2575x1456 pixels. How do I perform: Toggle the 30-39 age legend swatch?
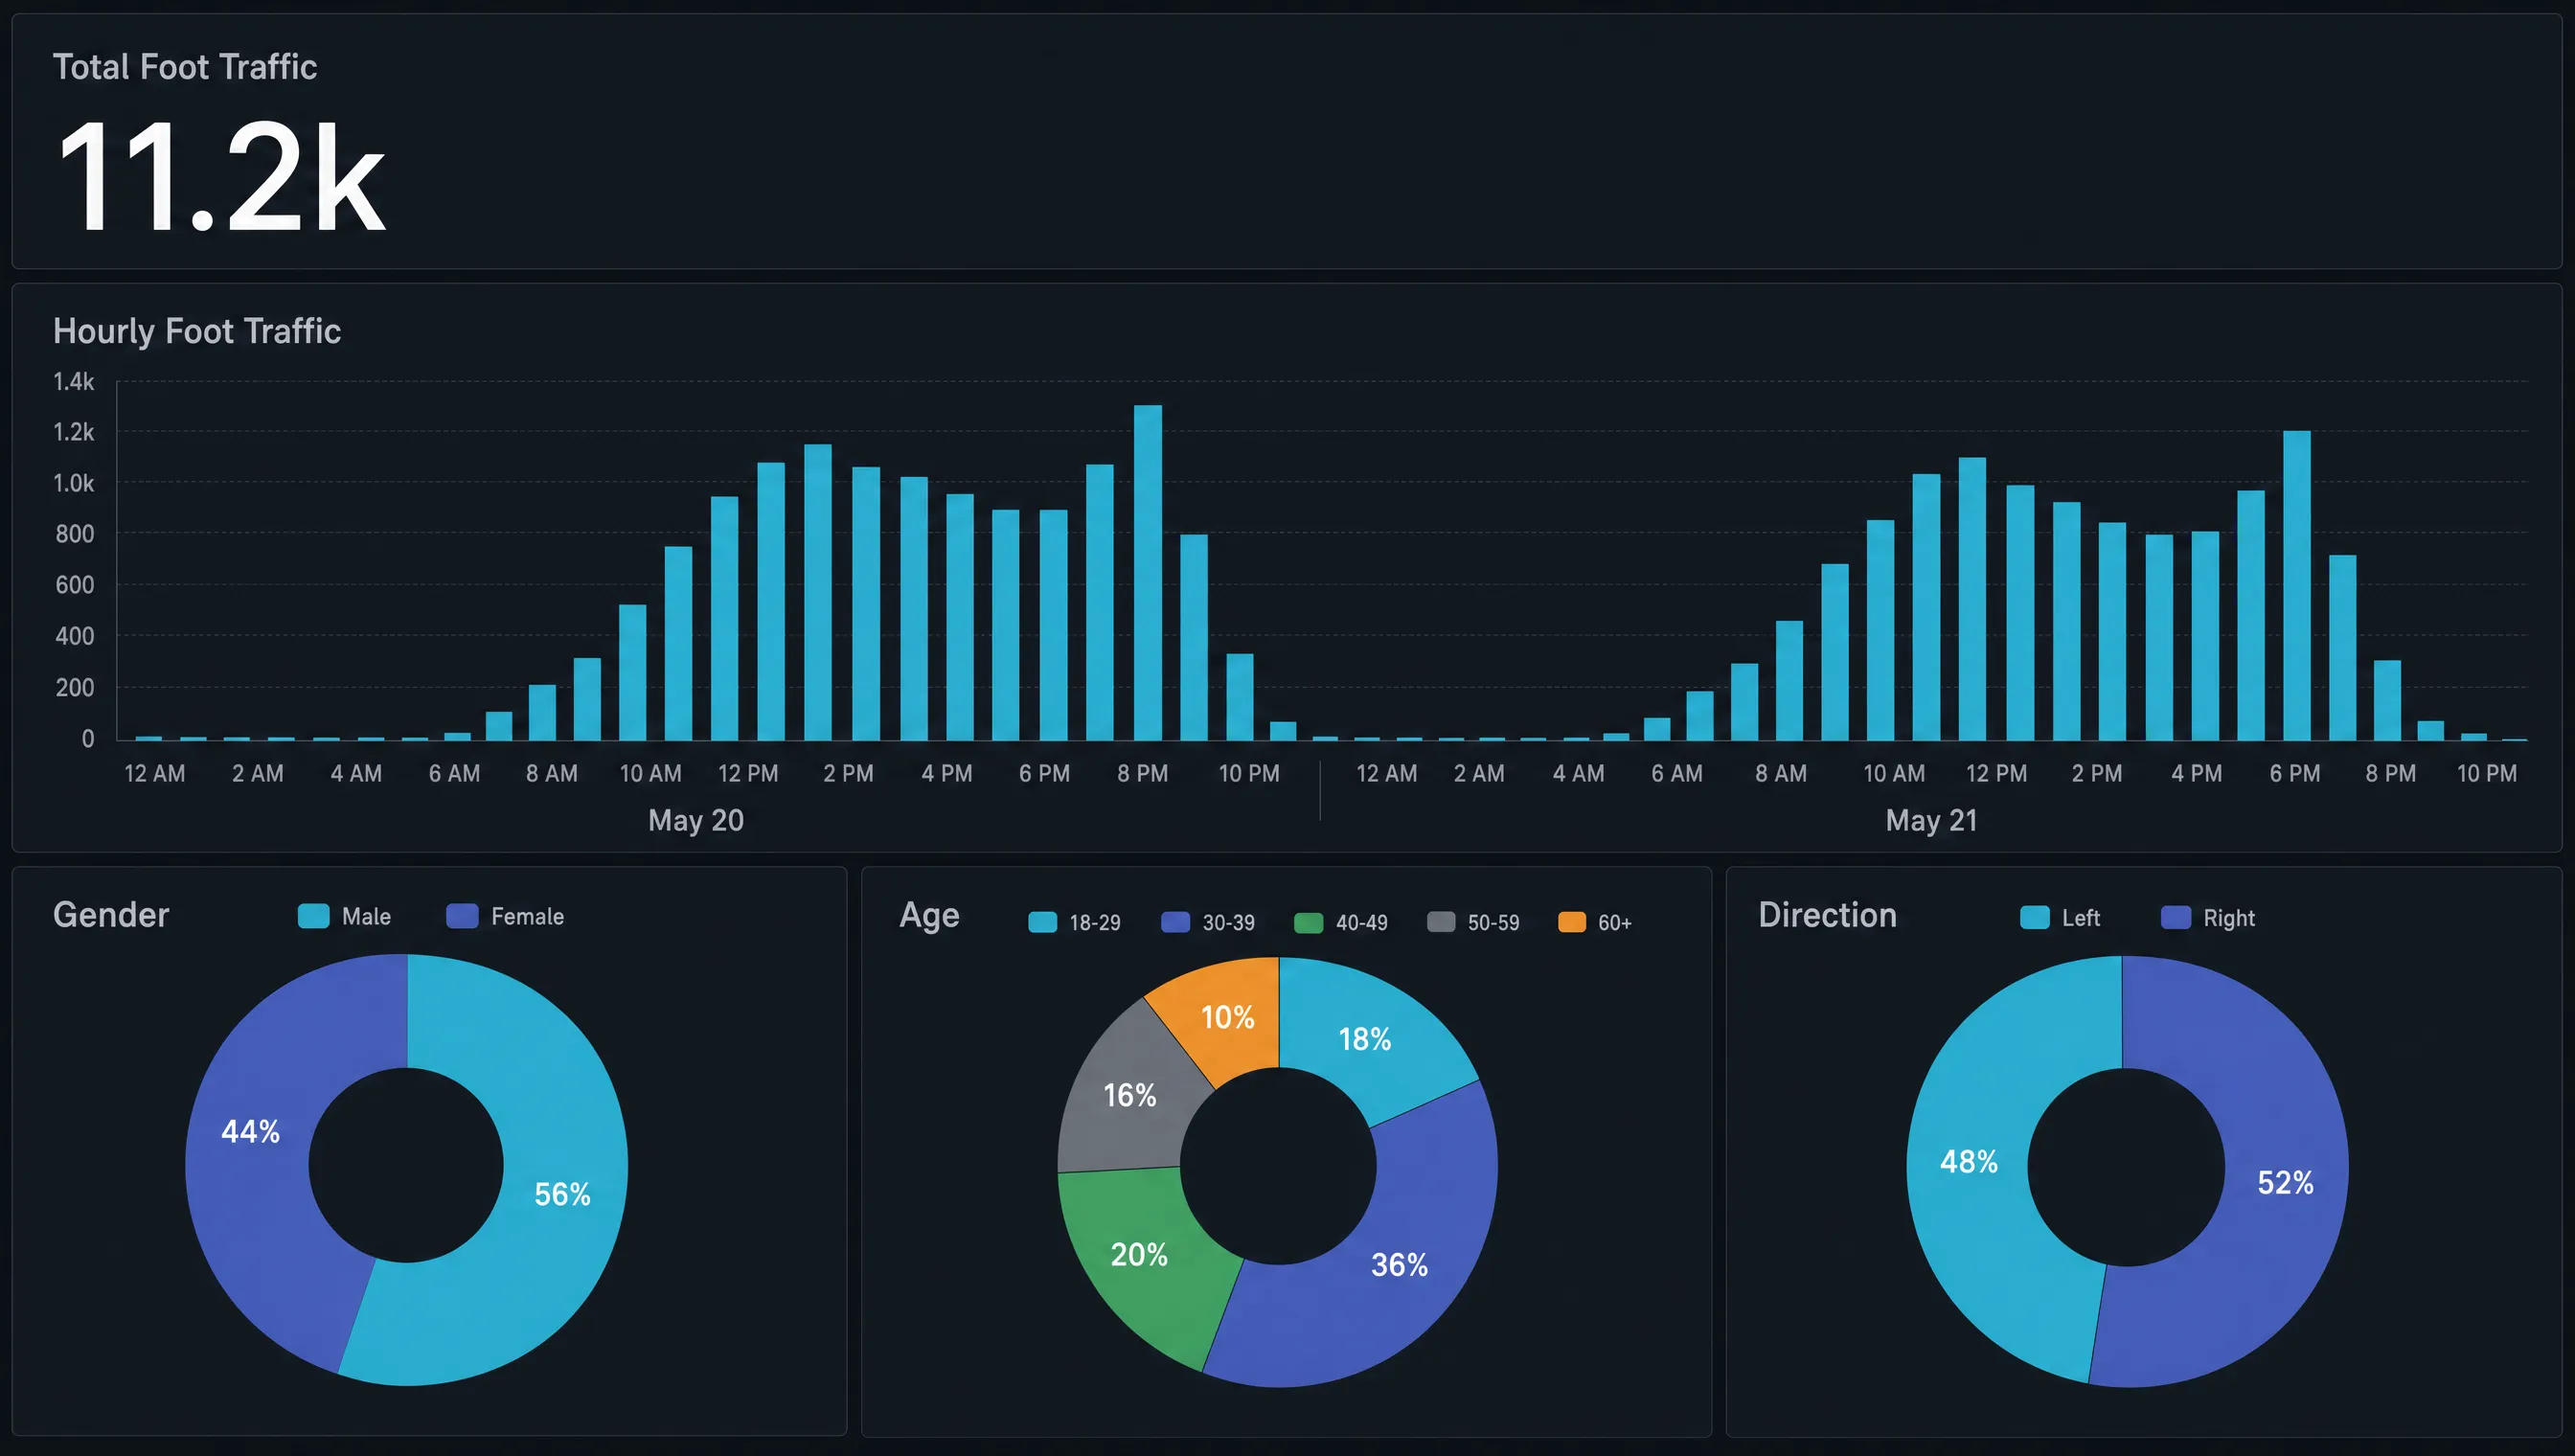(1175, 922)
